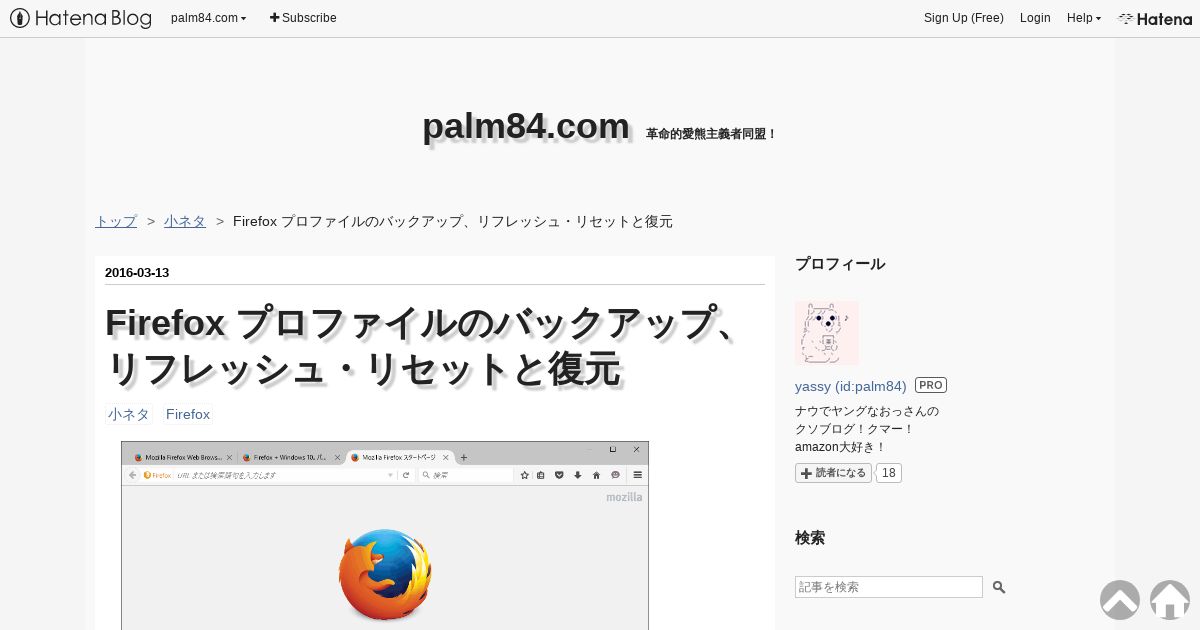Viewport: 1200px width, 630px height.
Task: Go to the Login page
Action: click(x=1035, y=18)
